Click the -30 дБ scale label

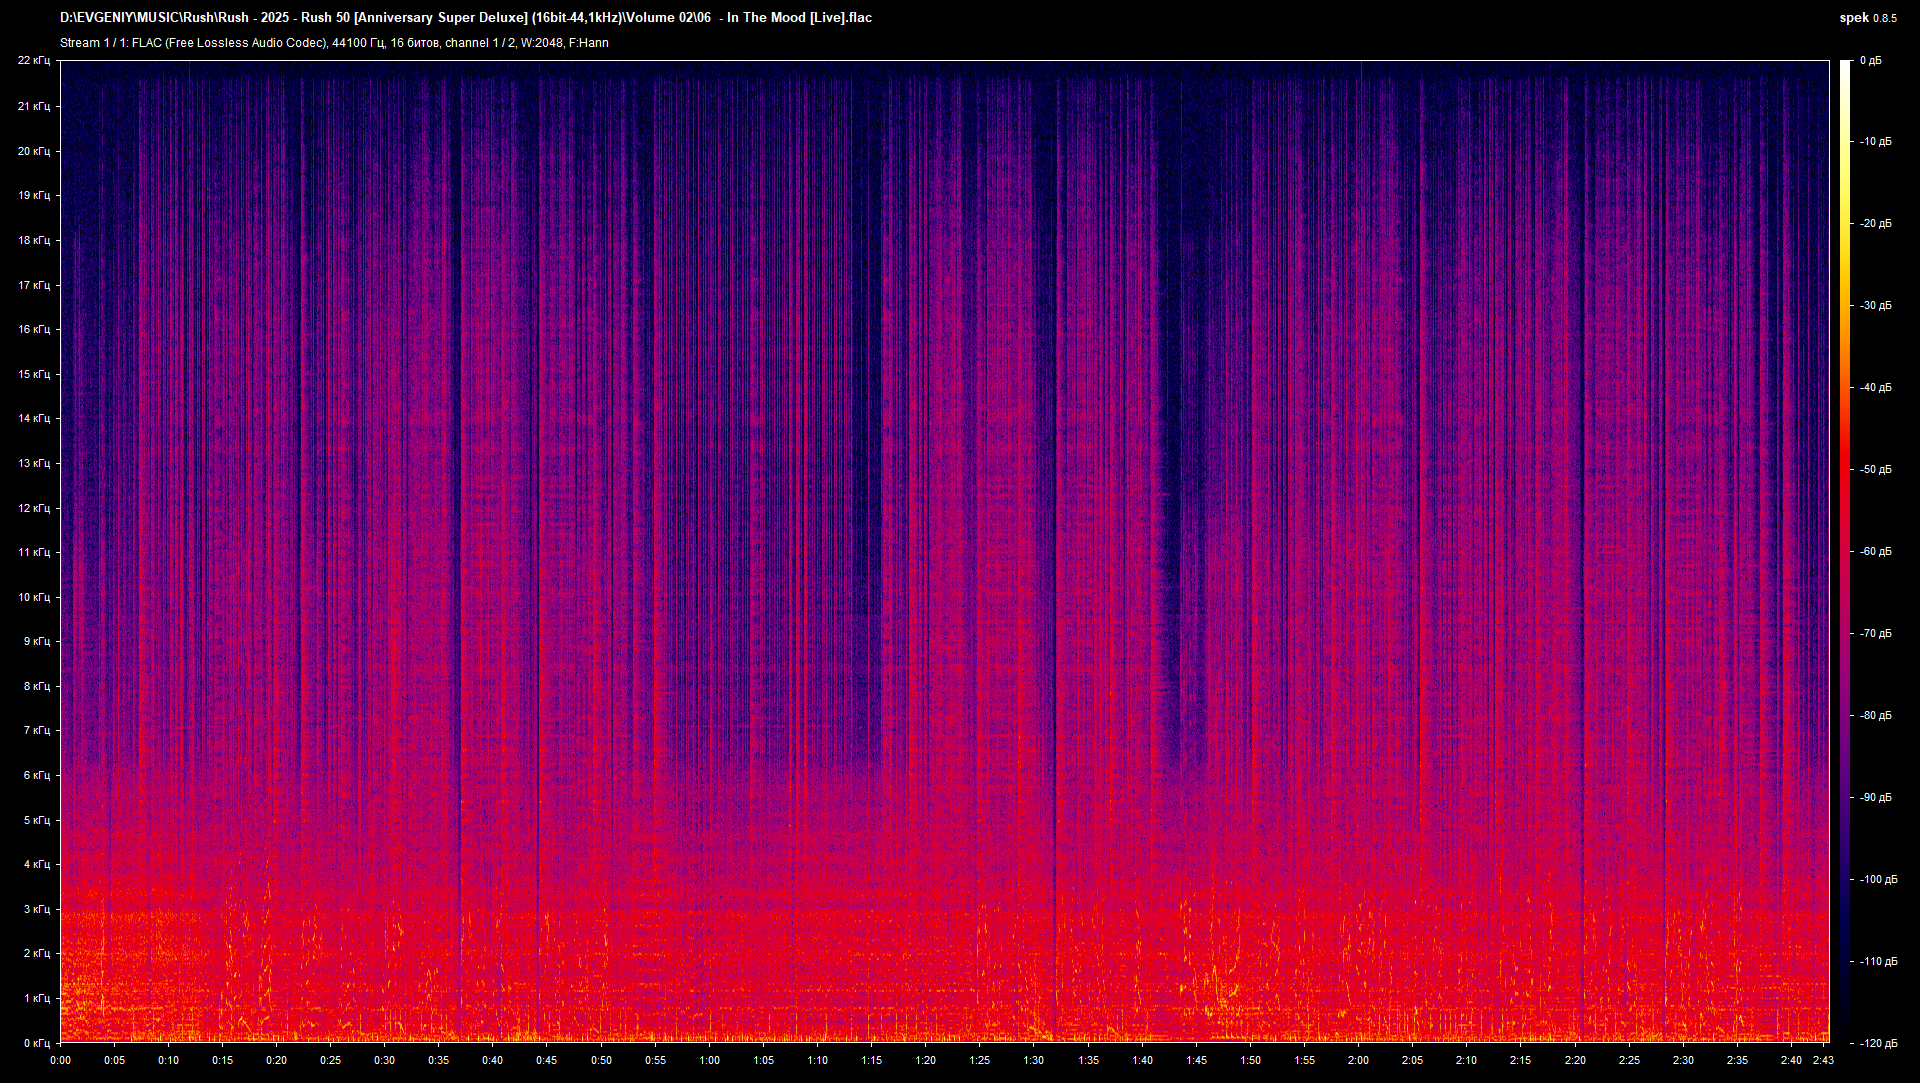(1876, 305)
